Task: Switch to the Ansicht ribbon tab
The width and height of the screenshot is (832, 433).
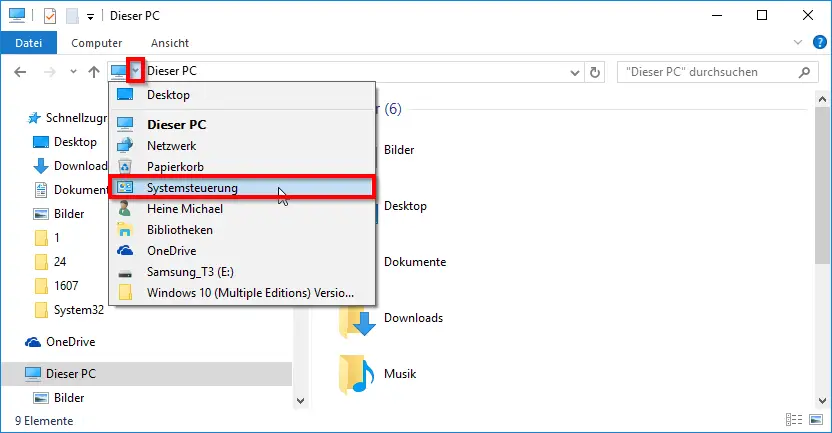Action: pos(170,43)
